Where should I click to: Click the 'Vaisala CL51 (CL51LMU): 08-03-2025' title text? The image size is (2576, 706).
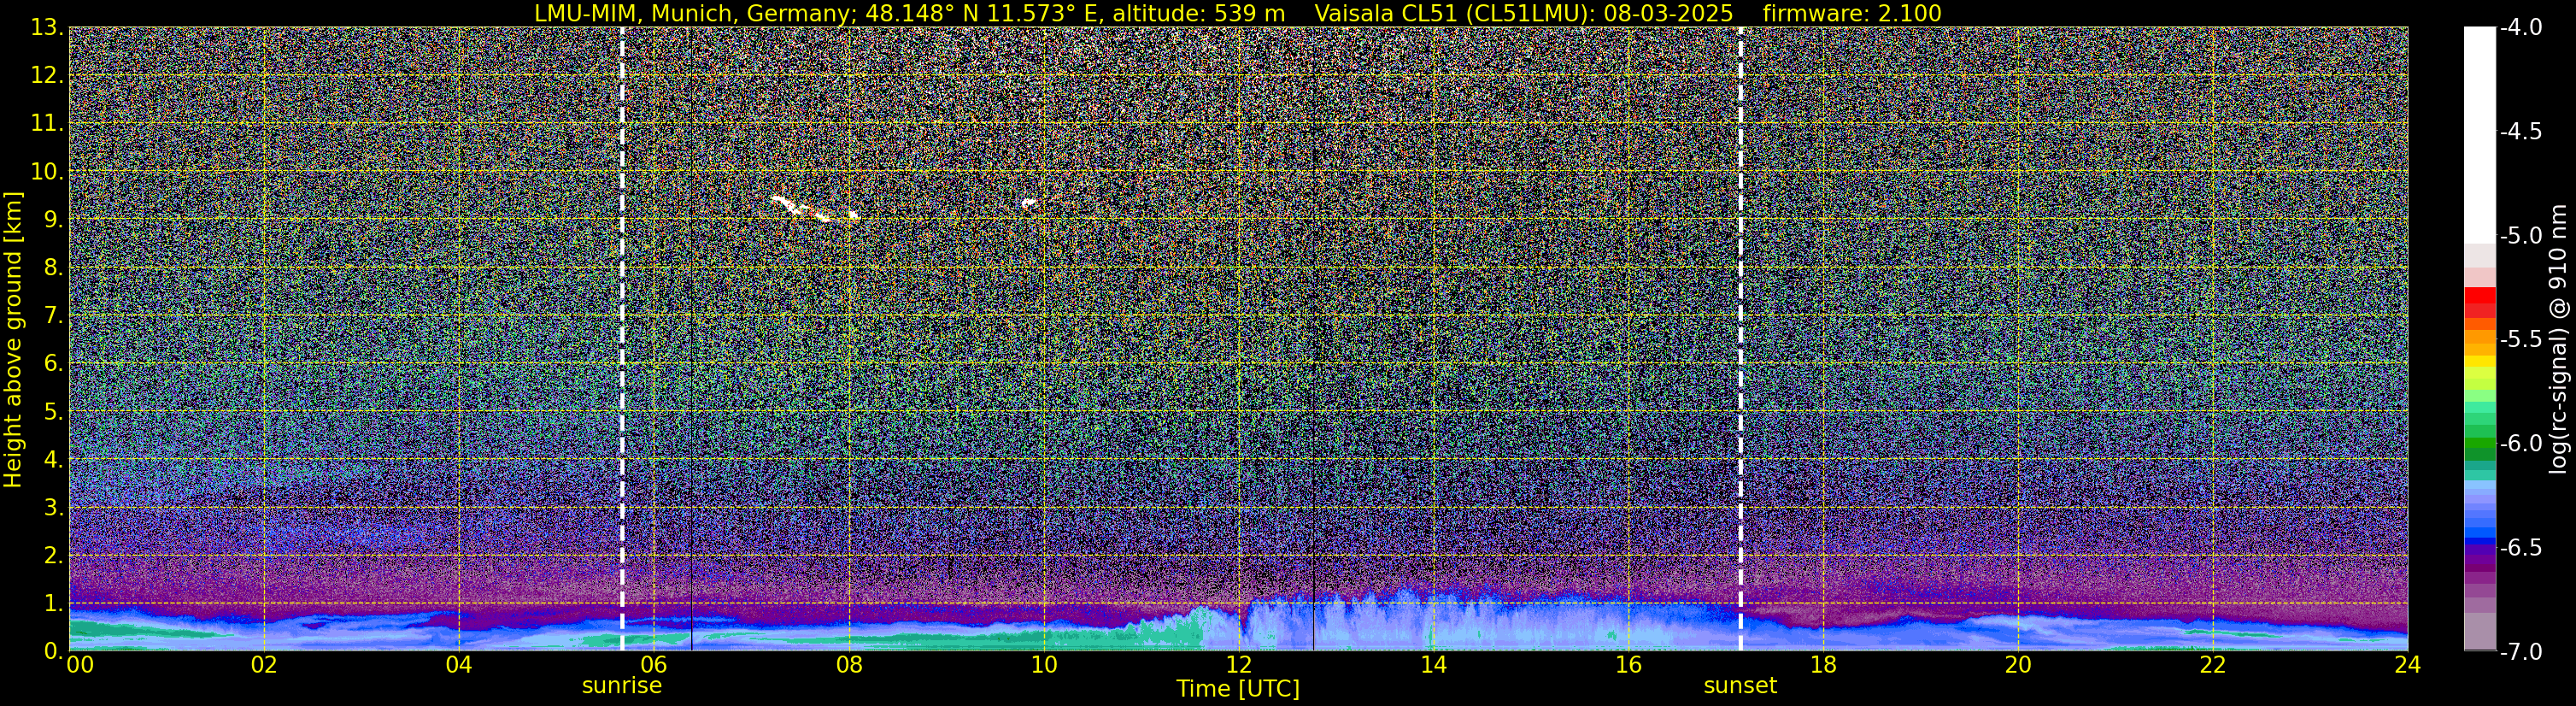(x=1523, y=14)
